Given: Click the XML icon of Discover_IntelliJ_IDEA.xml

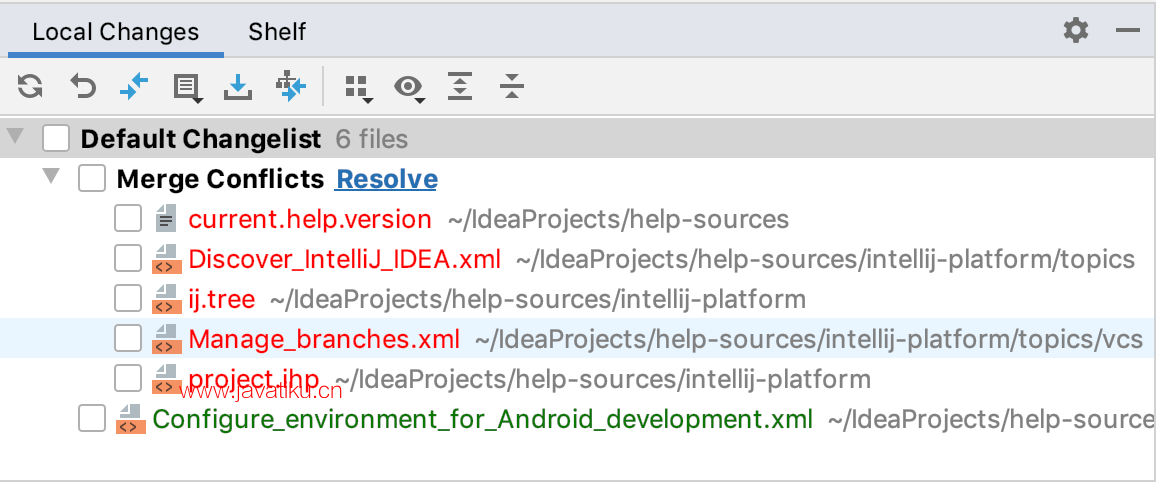Looking at the screenshot, I should pyautogui.click(x=167, y=259).
